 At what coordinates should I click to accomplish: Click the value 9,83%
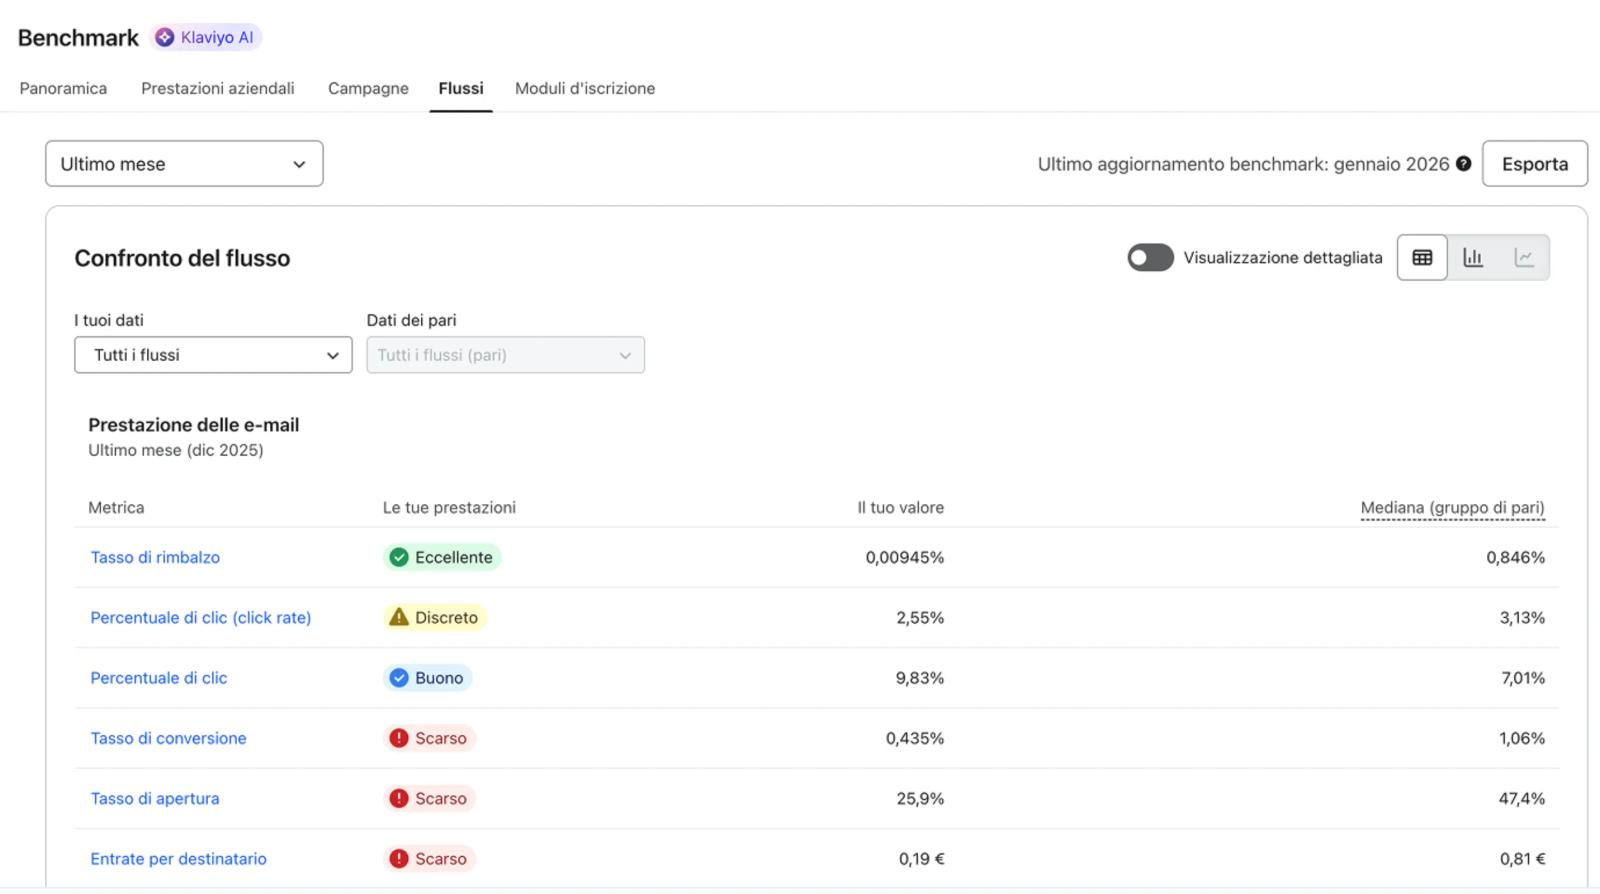[x=920, y=678]
